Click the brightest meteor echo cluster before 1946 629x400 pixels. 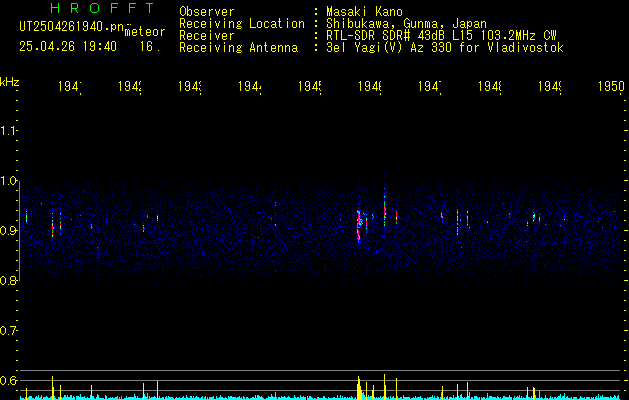[359, 224]
